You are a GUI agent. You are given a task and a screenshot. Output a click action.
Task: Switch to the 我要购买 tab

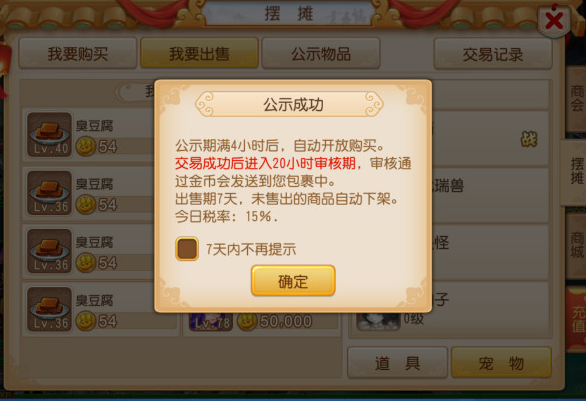pos(78,53)
